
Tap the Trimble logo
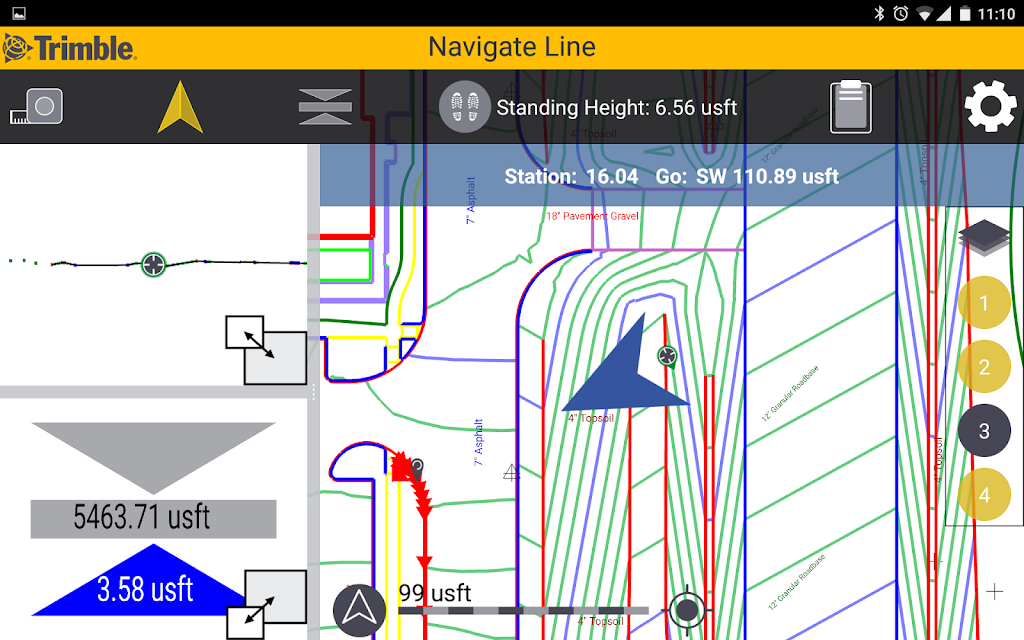(70, 48)
